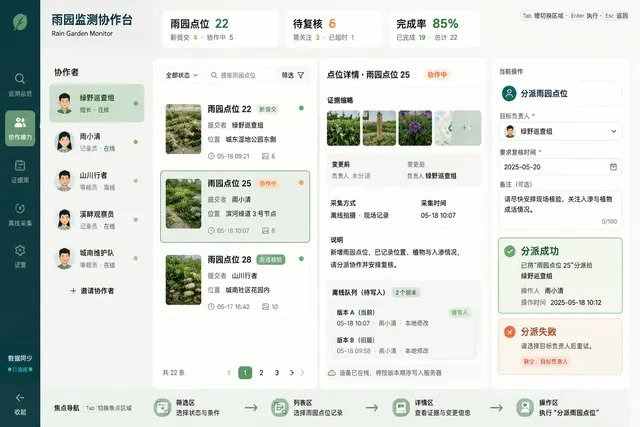Click thumbnail image of 雨园点位 22
Viewport: 640px width, 427px height.
coord(183,129)
